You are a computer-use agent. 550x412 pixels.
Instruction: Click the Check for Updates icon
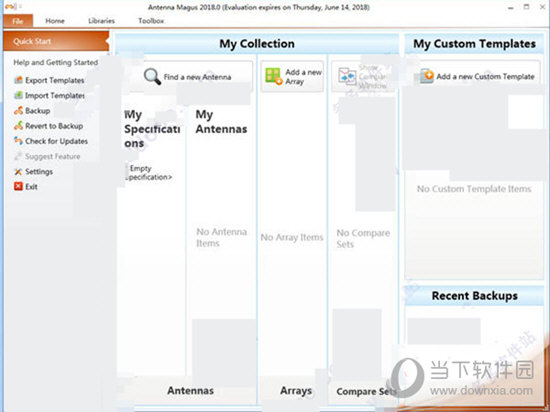click(x=18, y=141)
